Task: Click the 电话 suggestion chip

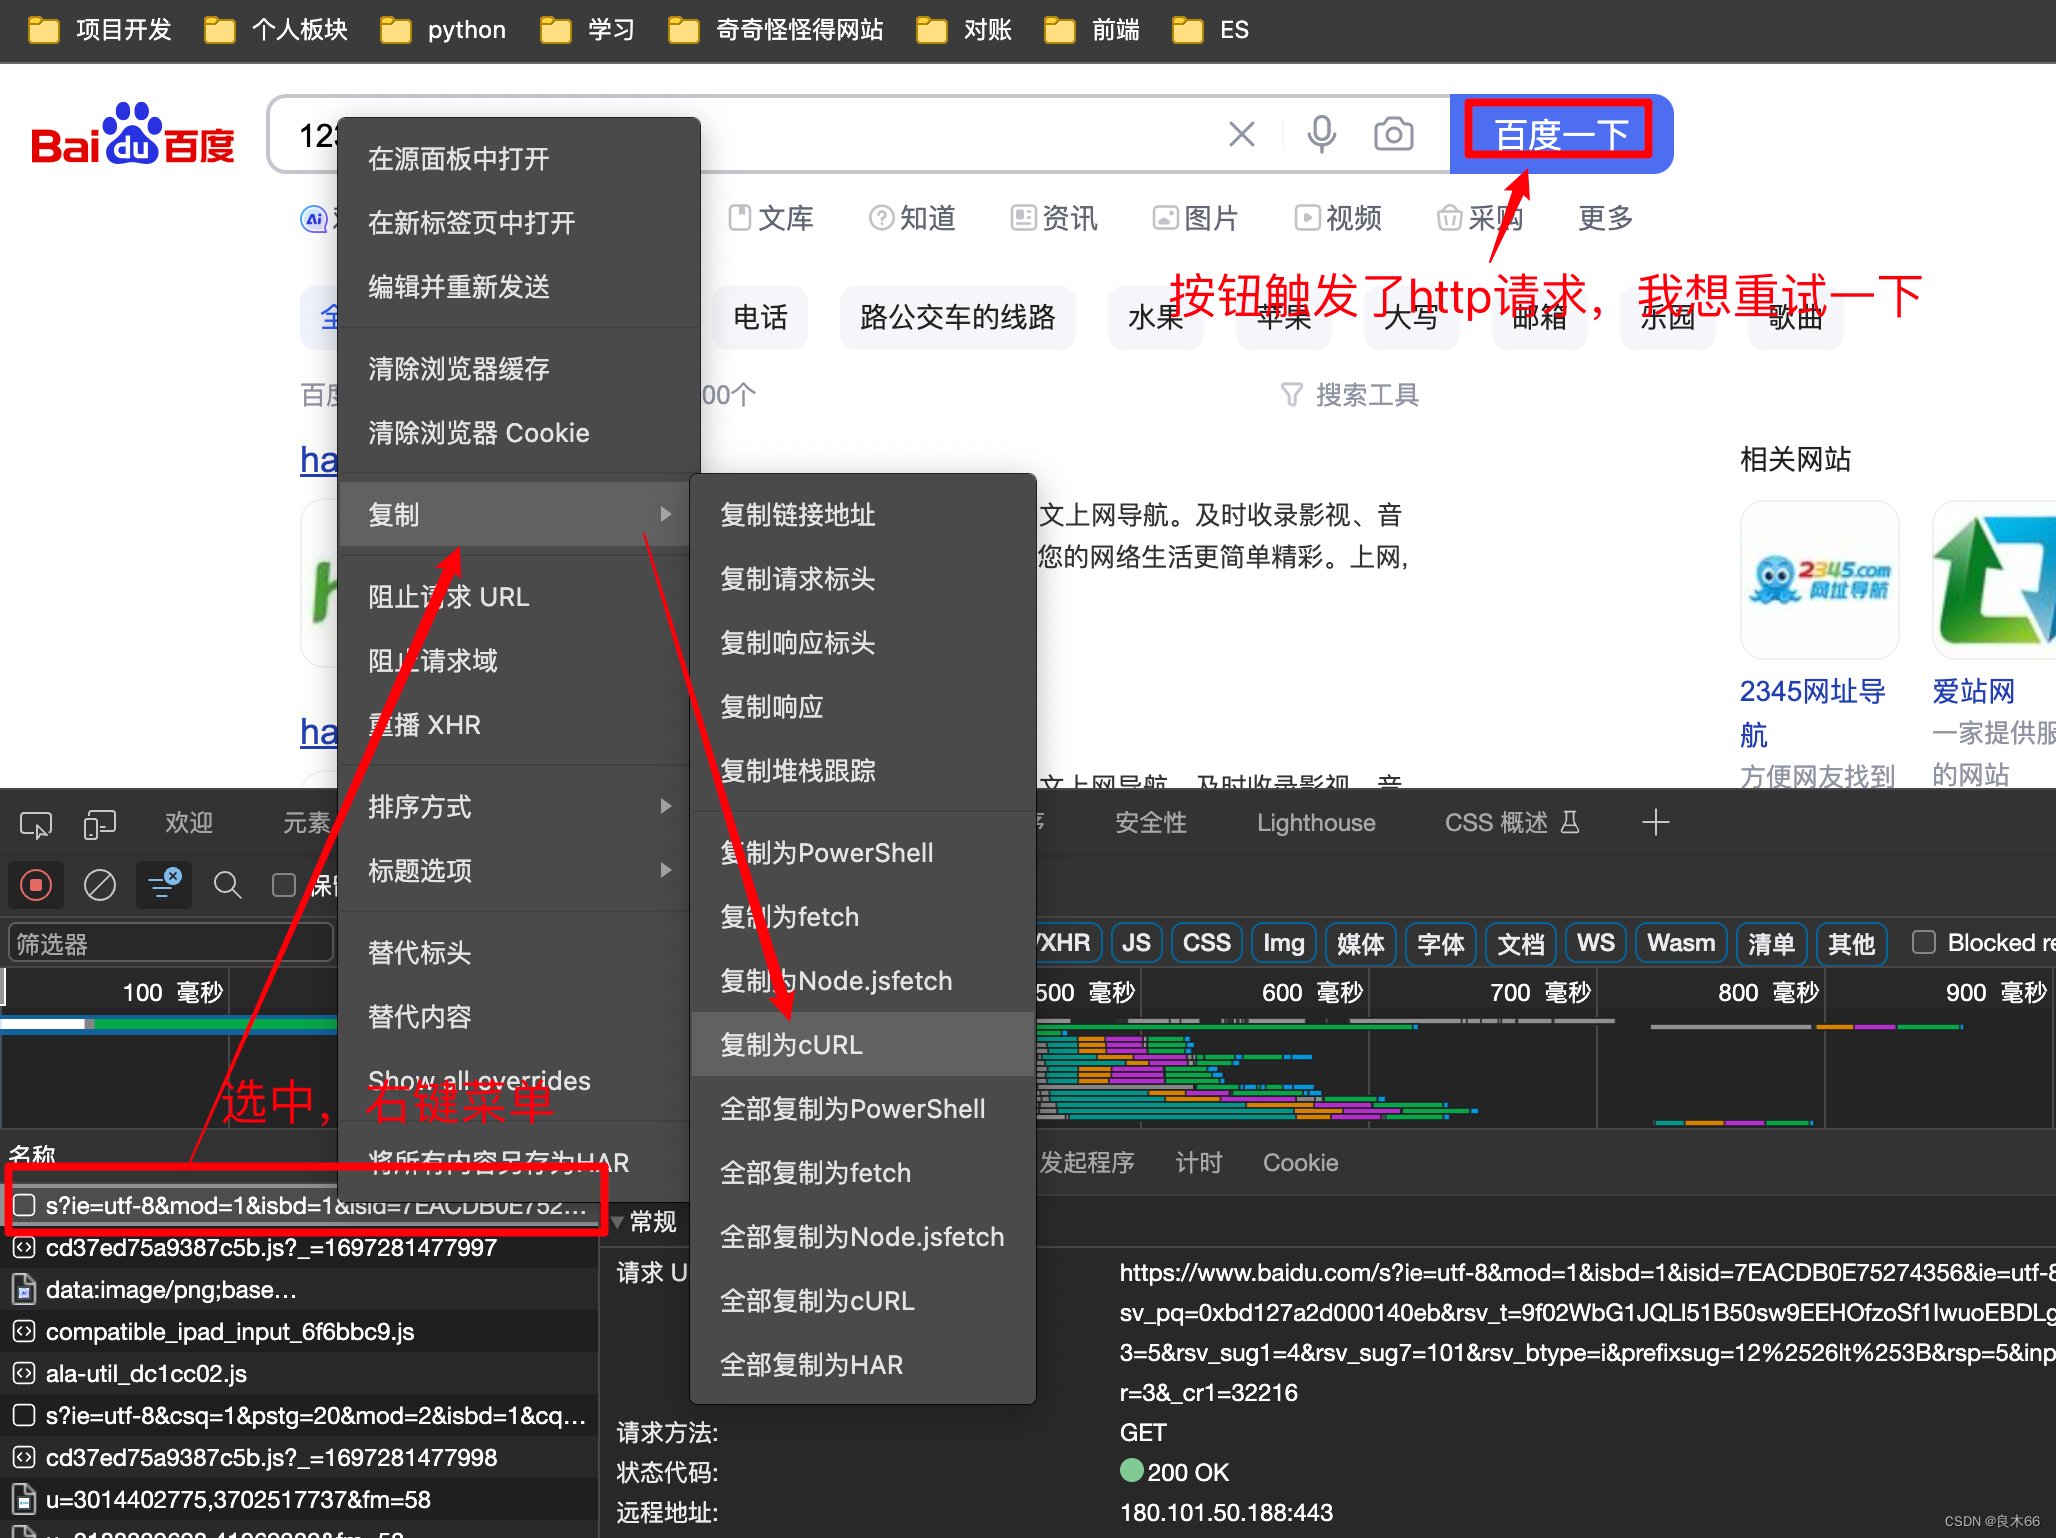Action: tap(760, 318)
